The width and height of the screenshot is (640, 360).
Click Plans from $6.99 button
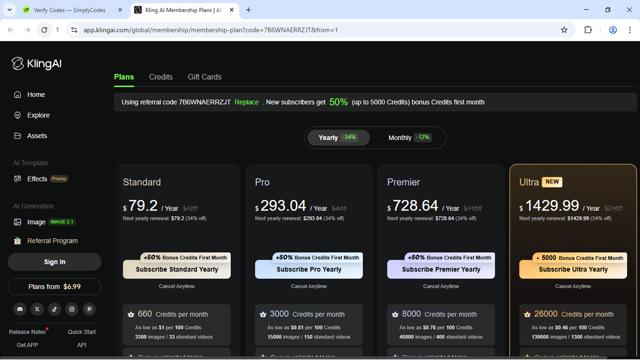point(54,287)
